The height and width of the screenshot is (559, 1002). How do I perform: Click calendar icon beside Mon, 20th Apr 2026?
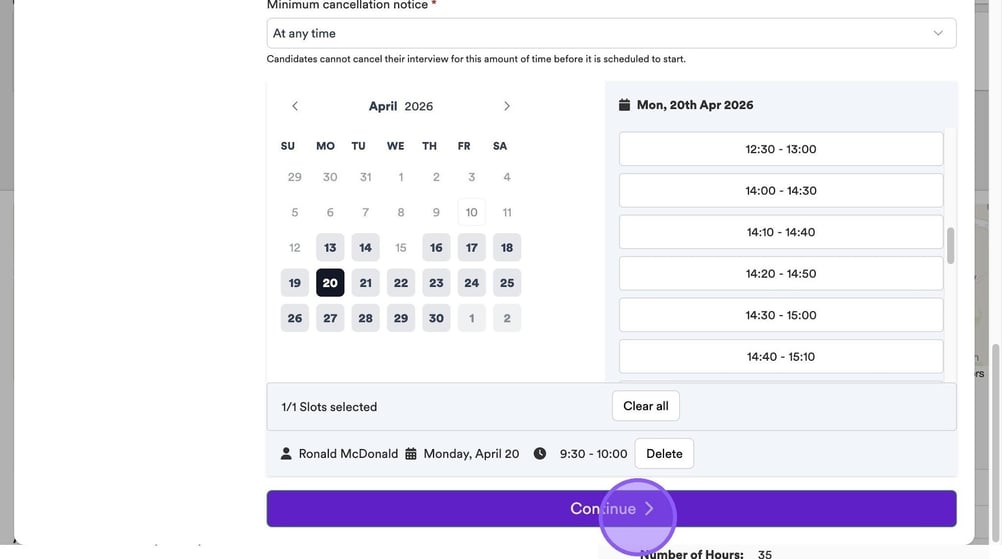pos(625,105)
